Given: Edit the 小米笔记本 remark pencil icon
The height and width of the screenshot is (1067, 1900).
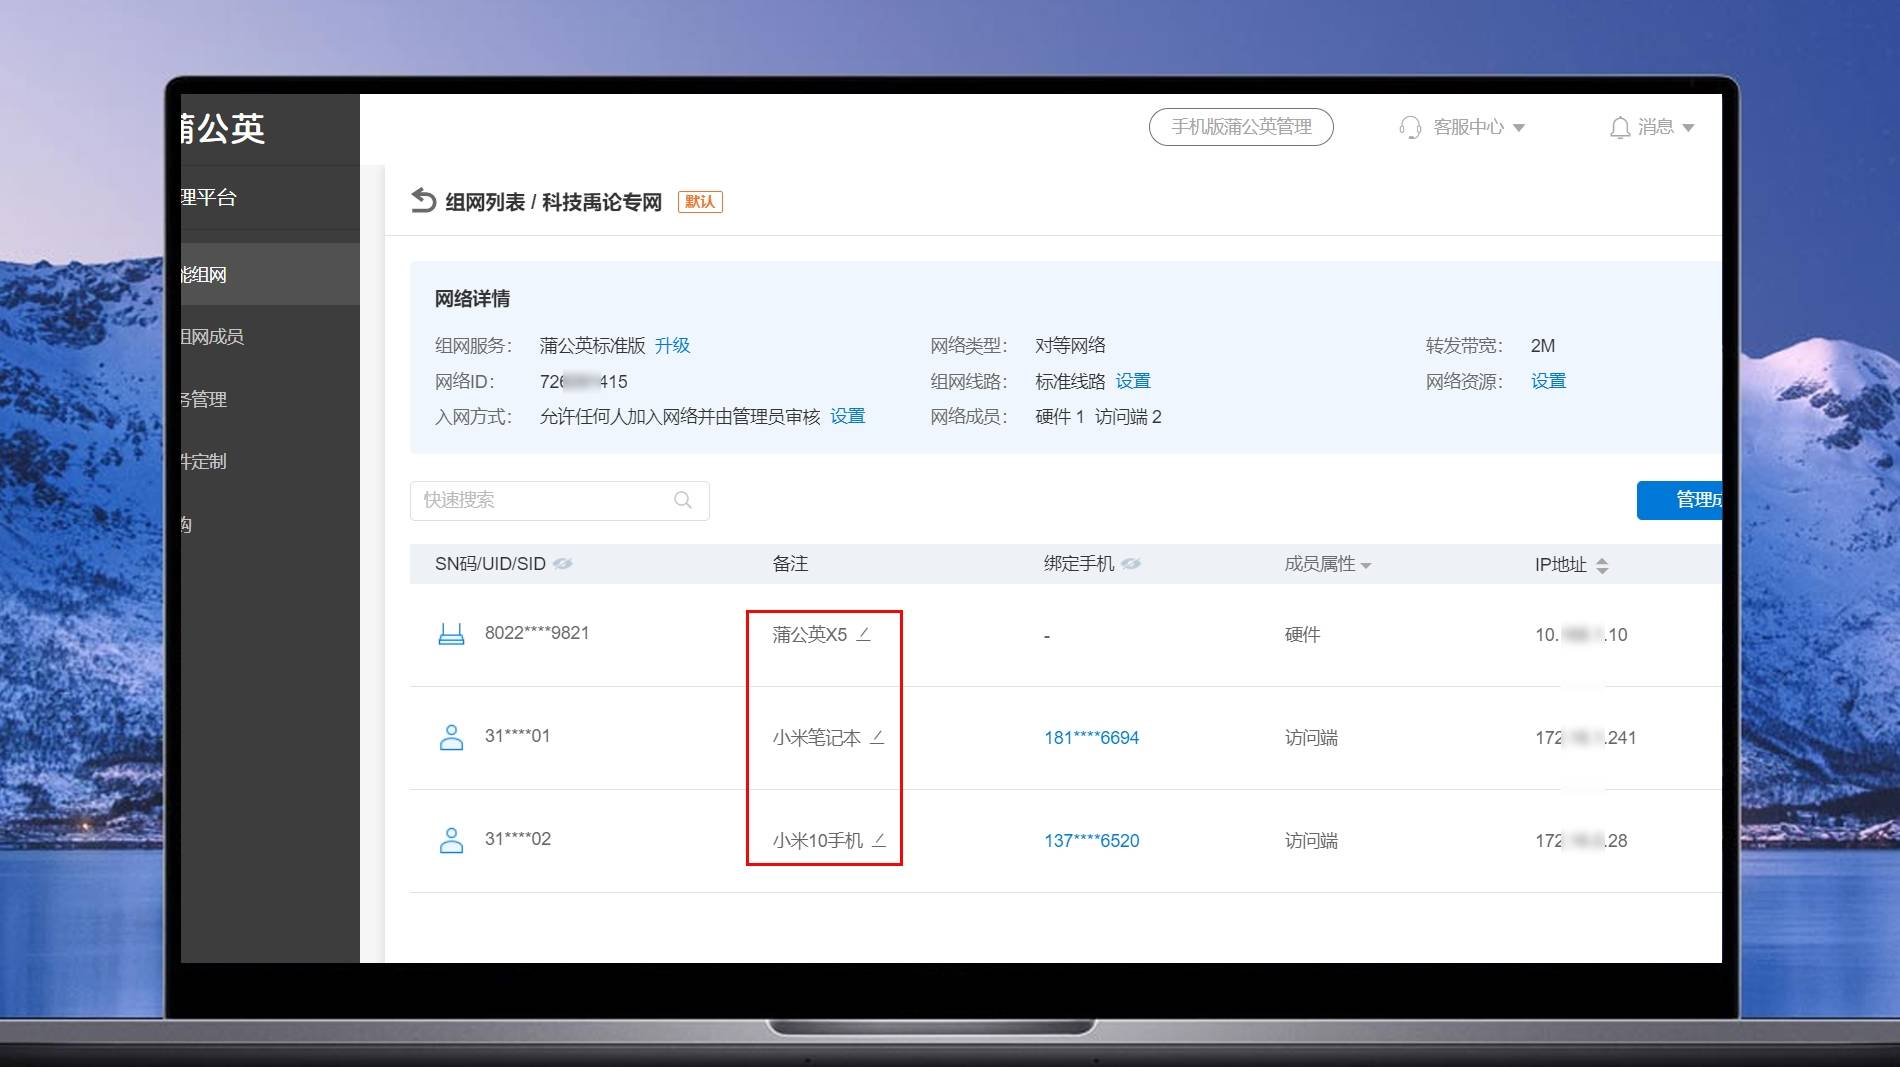Looking at the screenshot, I should click(877, 737).
